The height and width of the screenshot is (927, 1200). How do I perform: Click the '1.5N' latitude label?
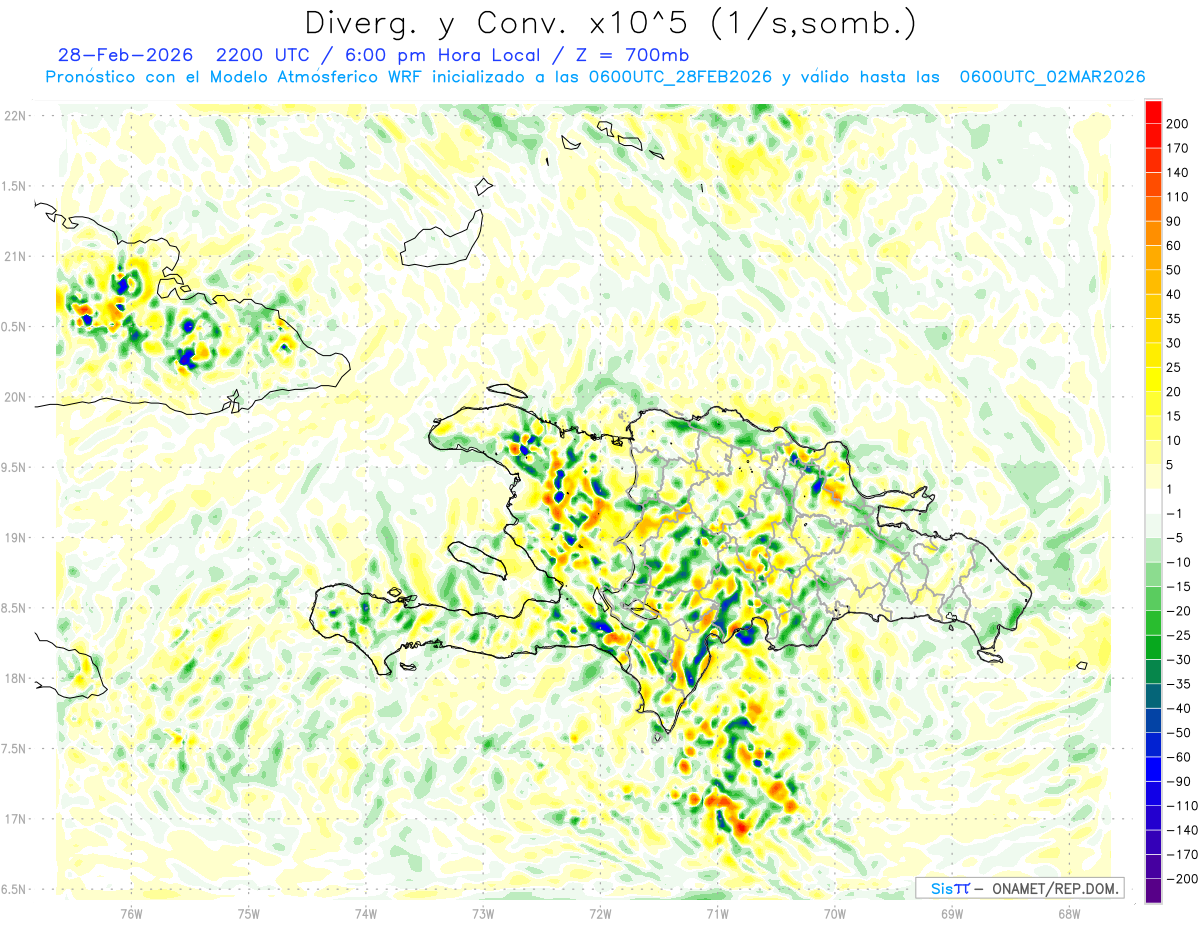point(15,186)
